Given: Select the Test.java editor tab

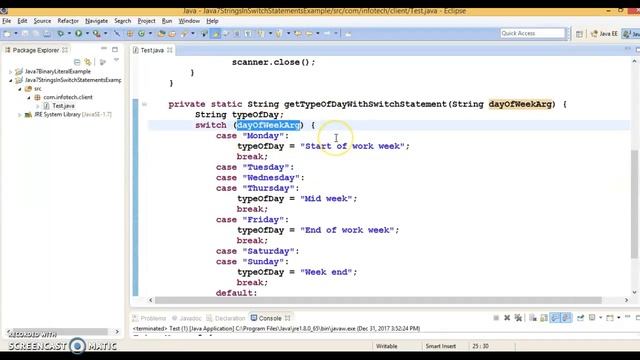Looking at the screenshot, I should [x=152, y=50].
